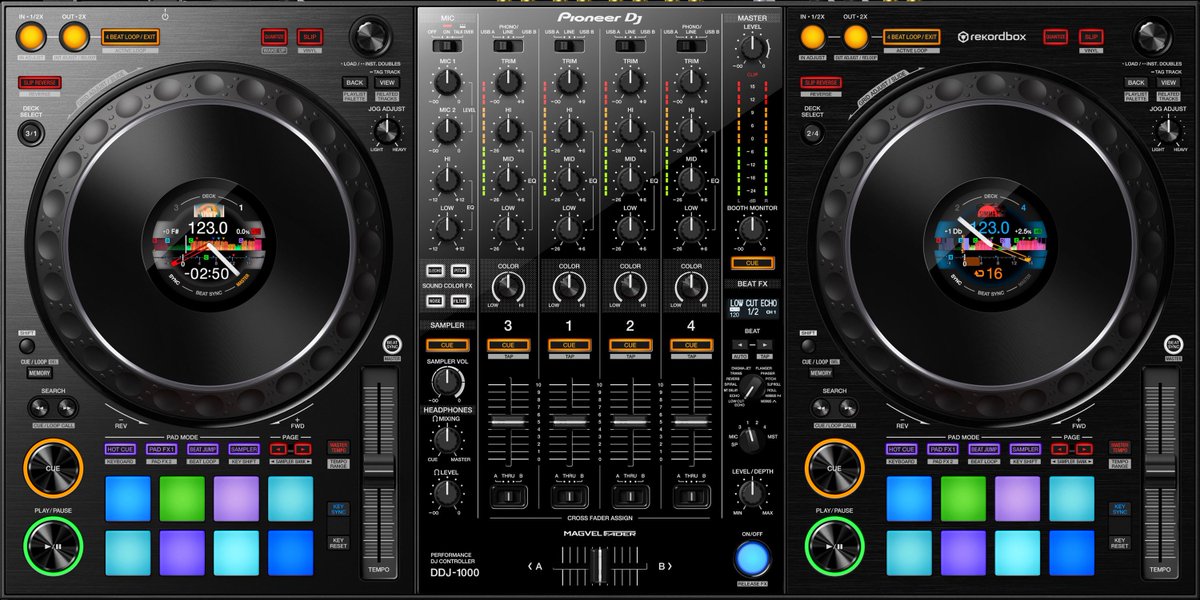Tap the right deck CUE button

(x=833, y=468)
